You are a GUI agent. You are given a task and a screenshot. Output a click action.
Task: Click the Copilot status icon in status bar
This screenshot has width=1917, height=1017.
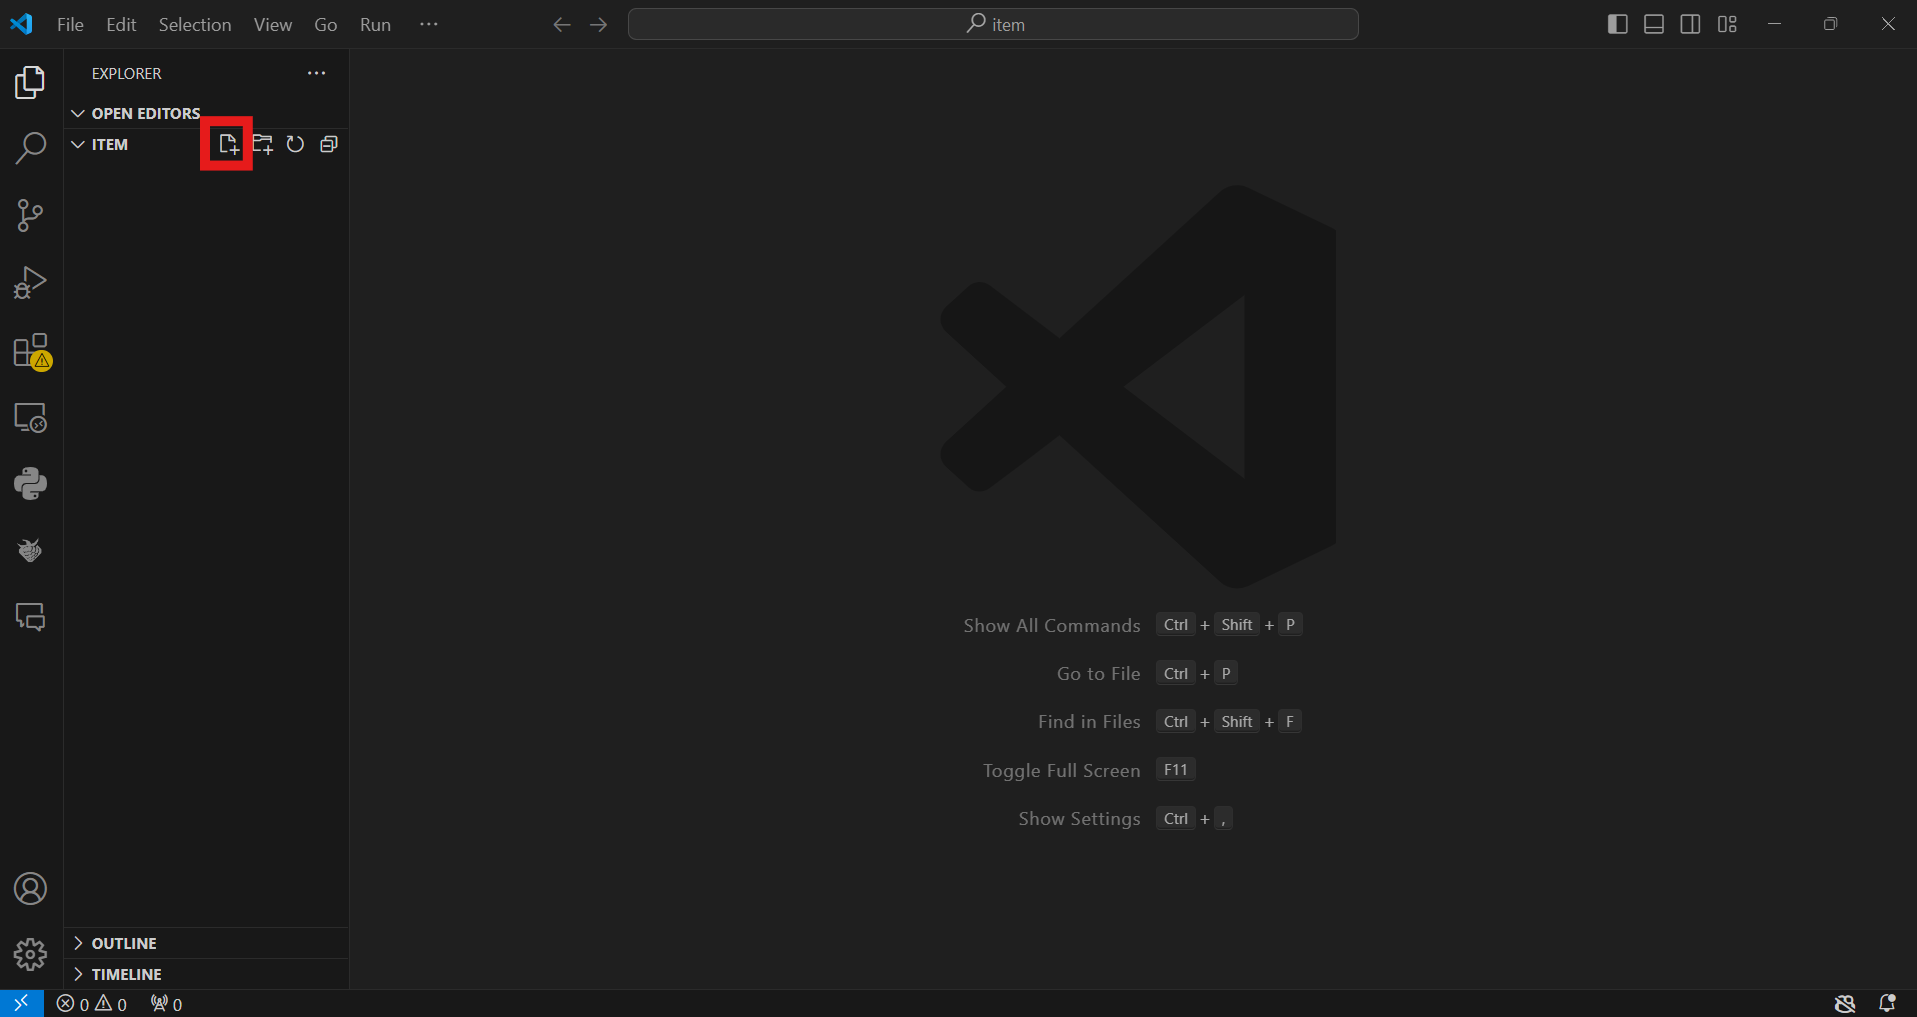coord(1845,1003)
